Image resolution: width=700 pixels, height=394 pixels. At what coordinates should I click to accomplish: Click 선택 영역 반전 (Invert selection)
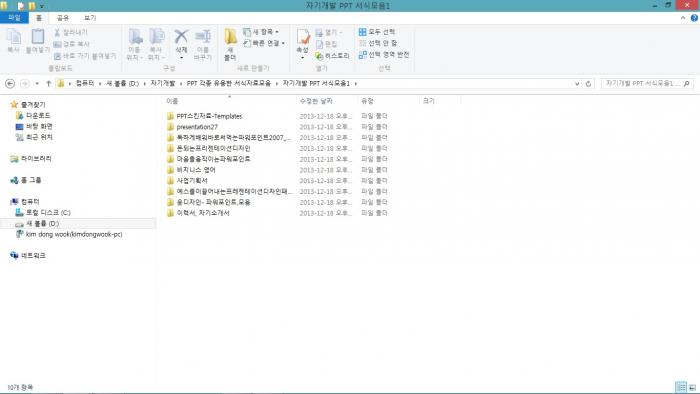tap(384, 54)
